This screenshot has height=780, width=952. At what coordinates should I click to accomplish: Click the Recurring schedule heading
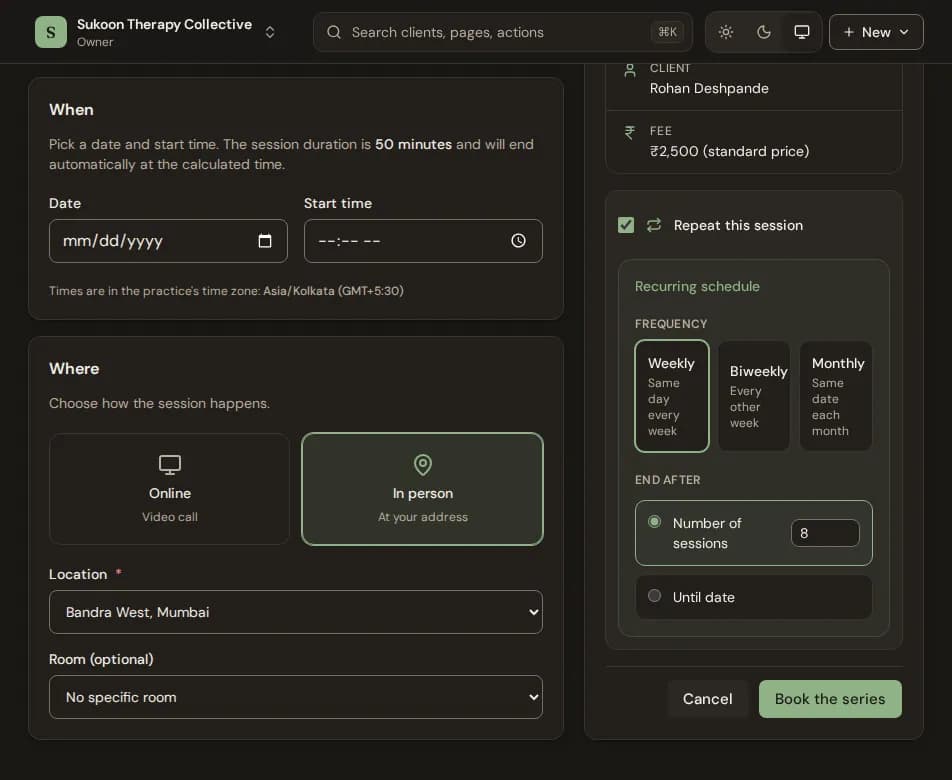[697, 287]
